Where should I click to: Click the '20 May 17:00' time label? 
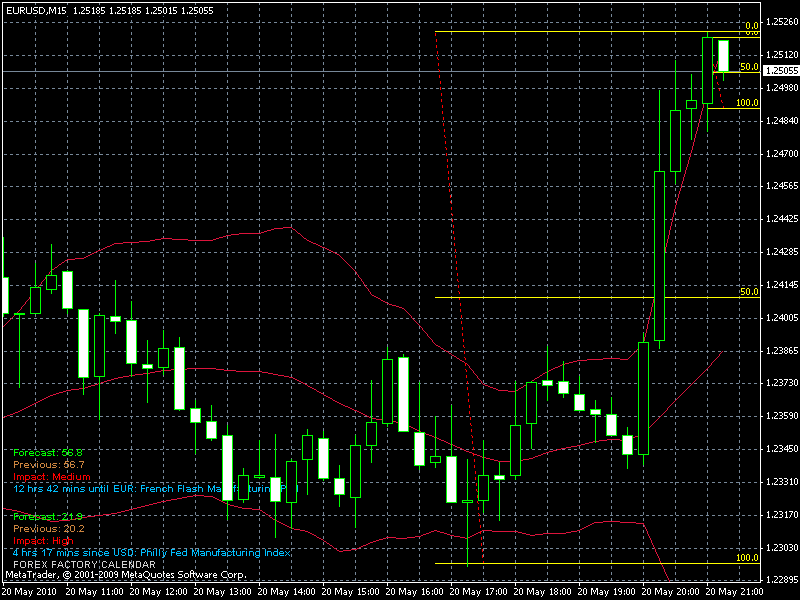coord(478,592)
